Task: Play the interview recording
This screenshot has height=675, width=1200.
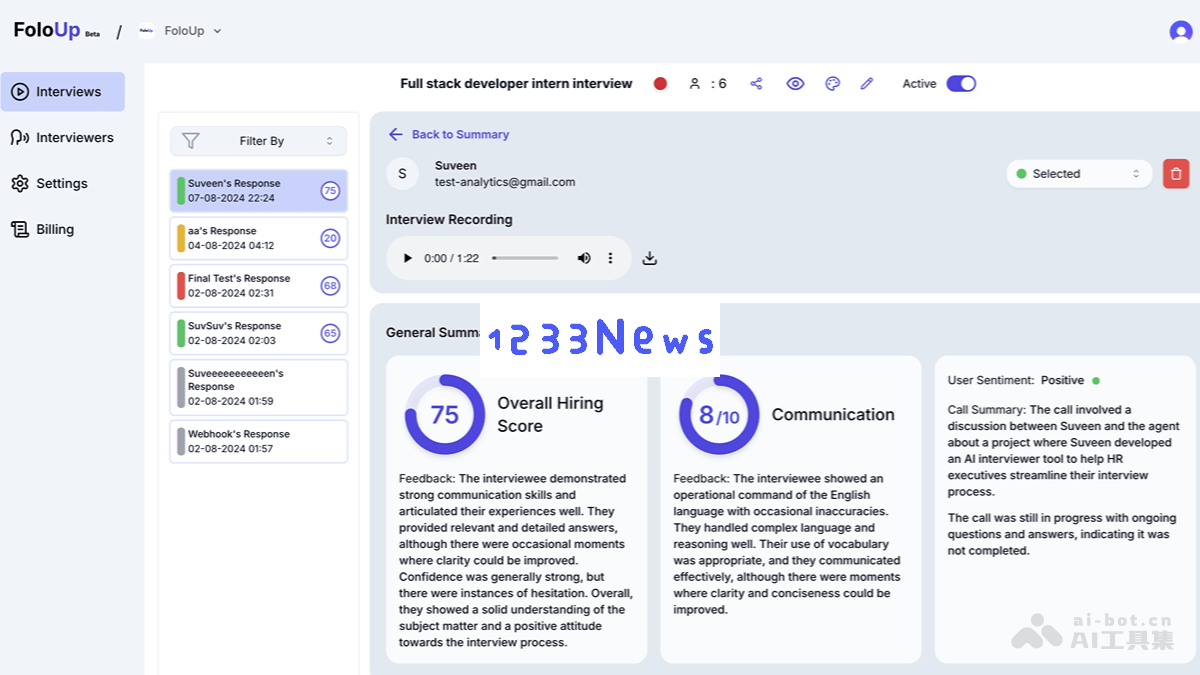Action: (x=407, y=258)
